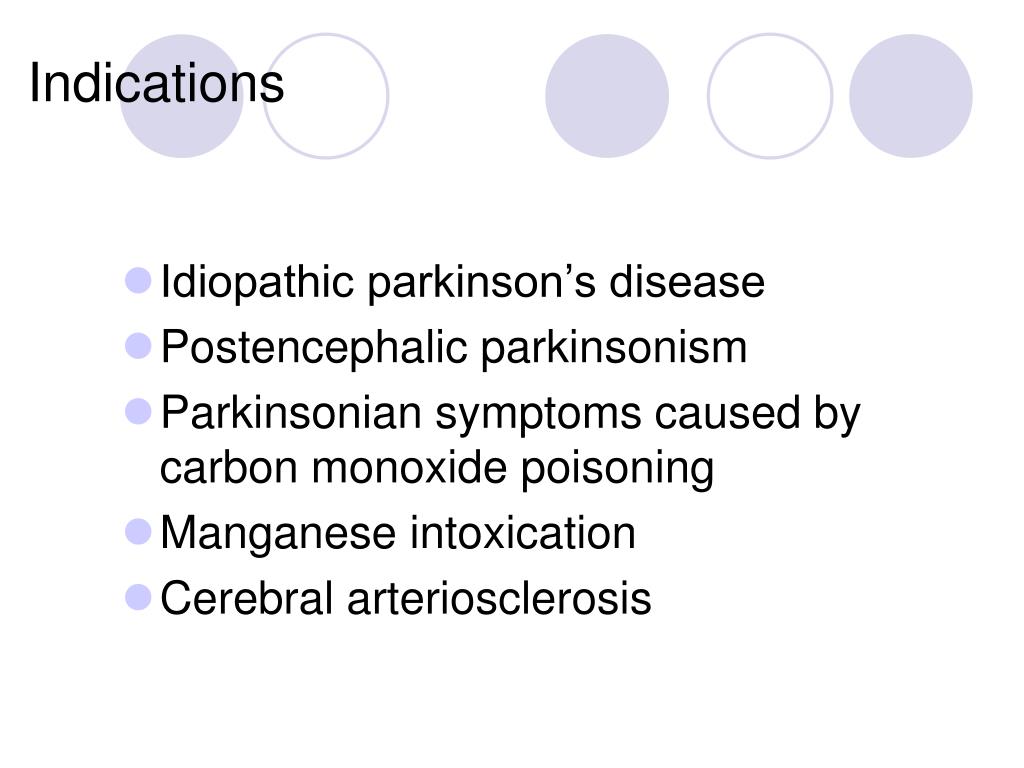Click the "carbon monoxide poisoning" text line
This screenshot has height=768, width=1024.
coord(437,468)
